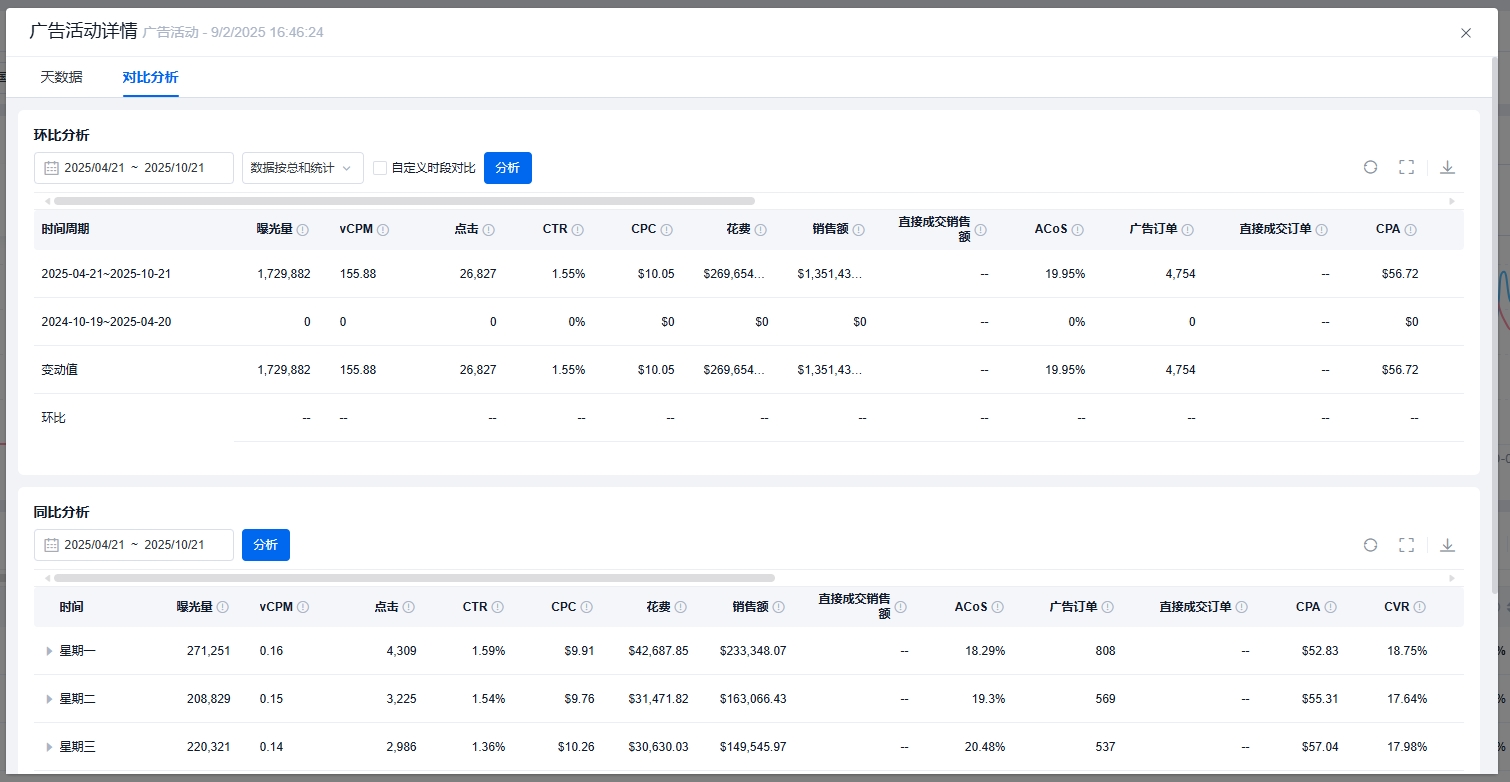Switch to the 天数据 tab
This screenshot has width=1510, height=782.
61,77
